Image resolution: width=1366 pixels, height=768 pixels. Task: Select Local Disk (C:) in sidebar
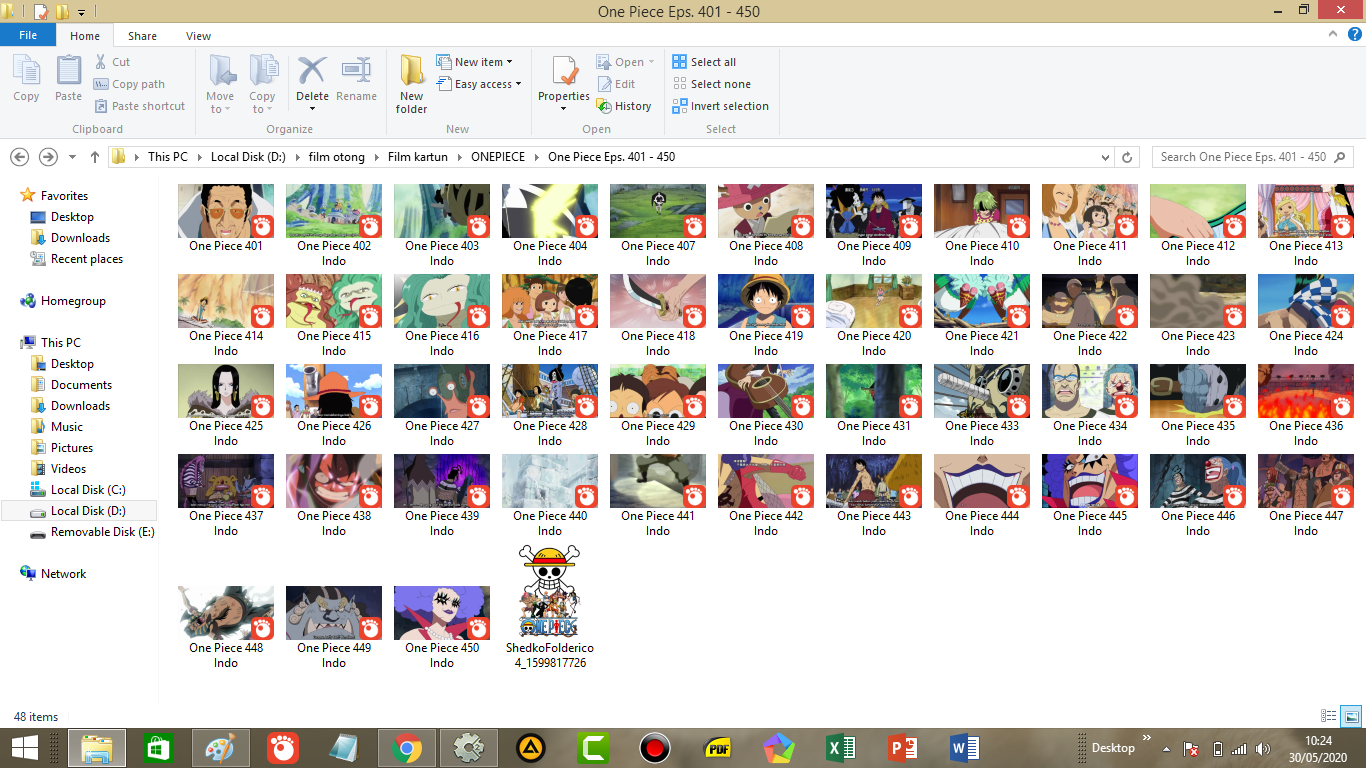tap(88, 490)
